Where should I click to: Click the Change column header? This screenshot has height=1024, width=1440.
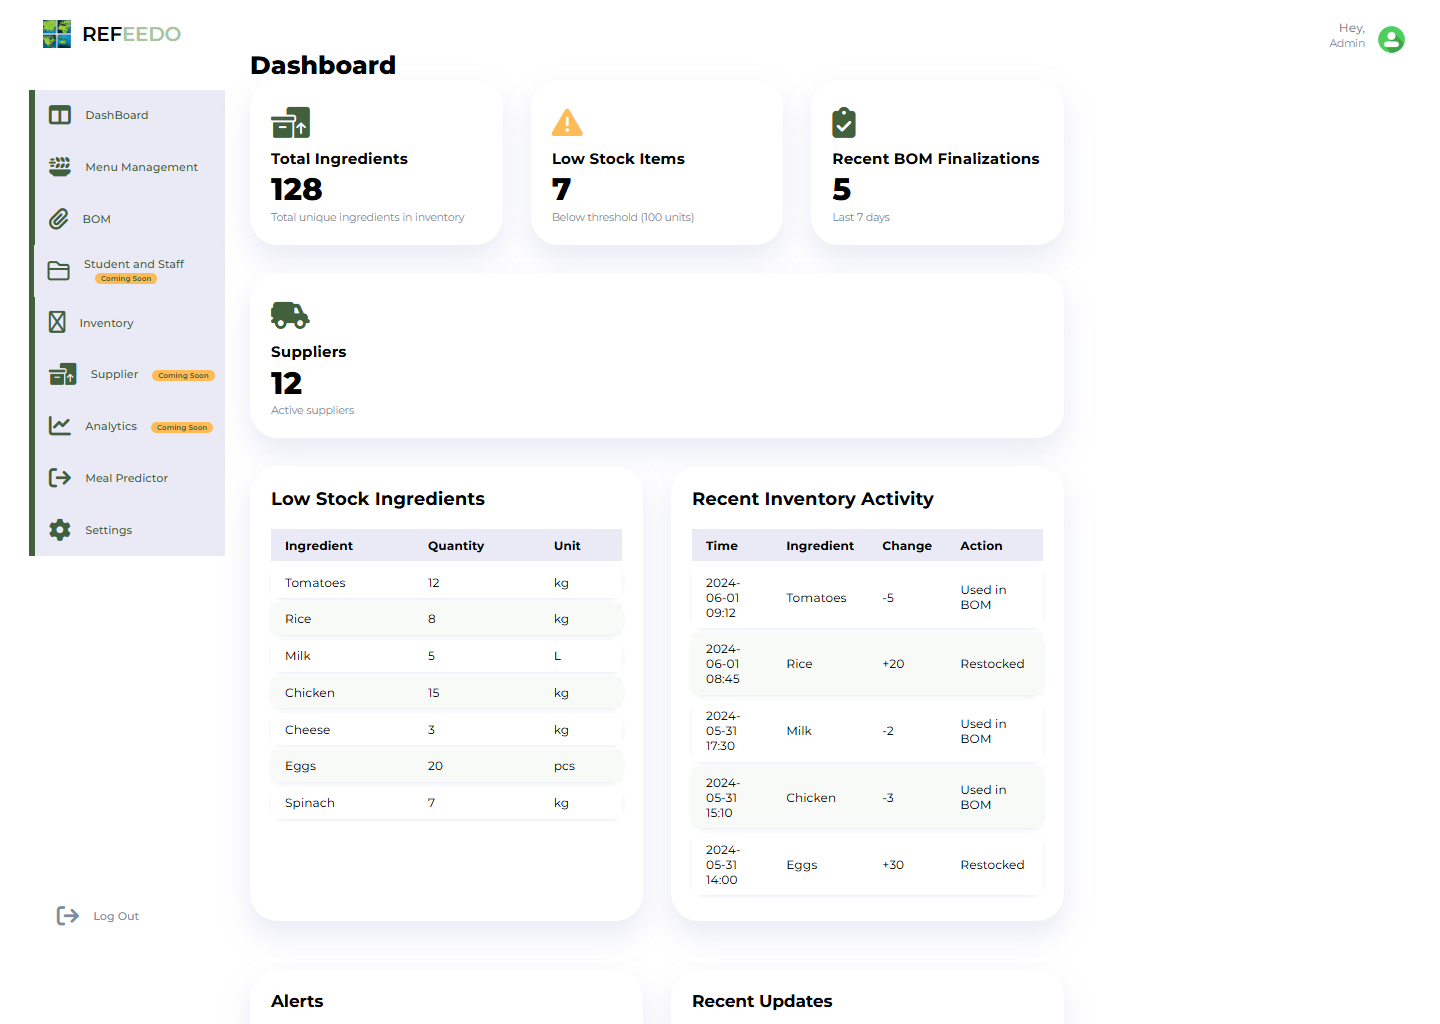[x=907, y=546]
